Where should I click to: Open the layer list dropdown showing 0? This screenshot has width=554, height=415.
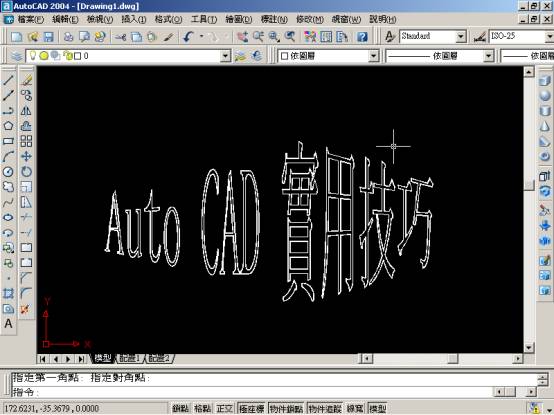pos(225,56)
